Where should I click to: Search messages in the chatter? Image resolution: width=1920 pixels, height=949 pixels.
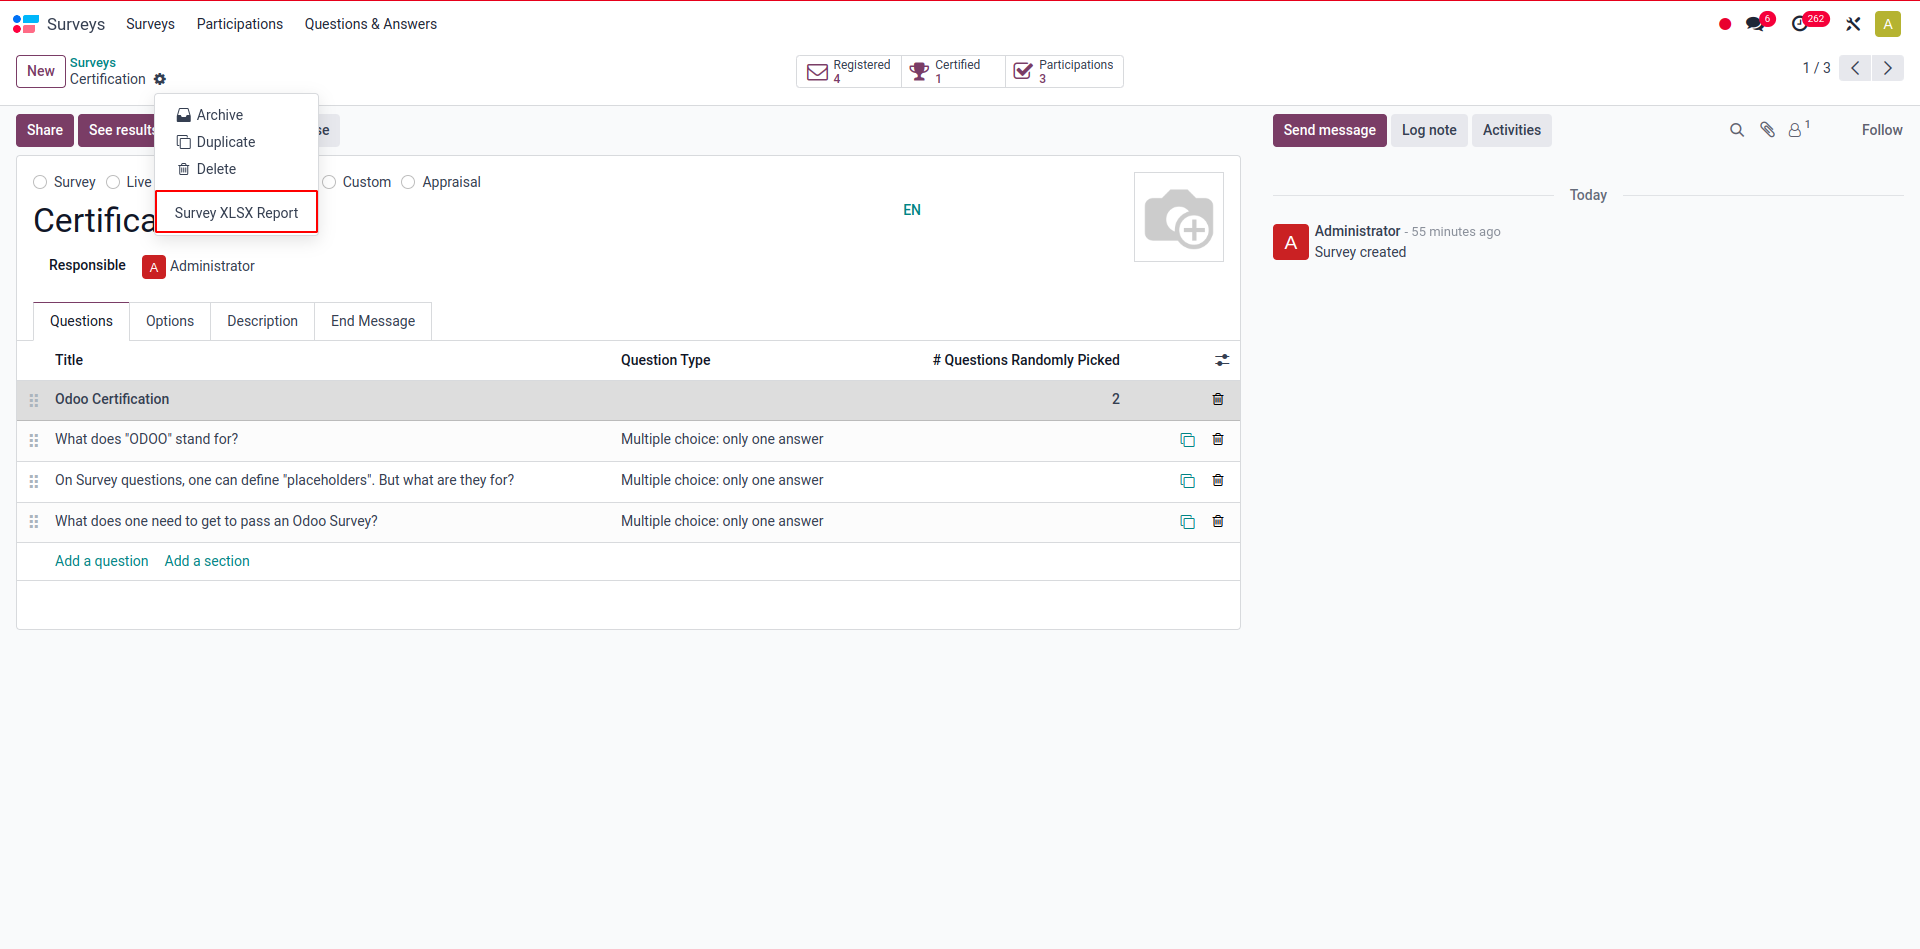point(1737,130)
